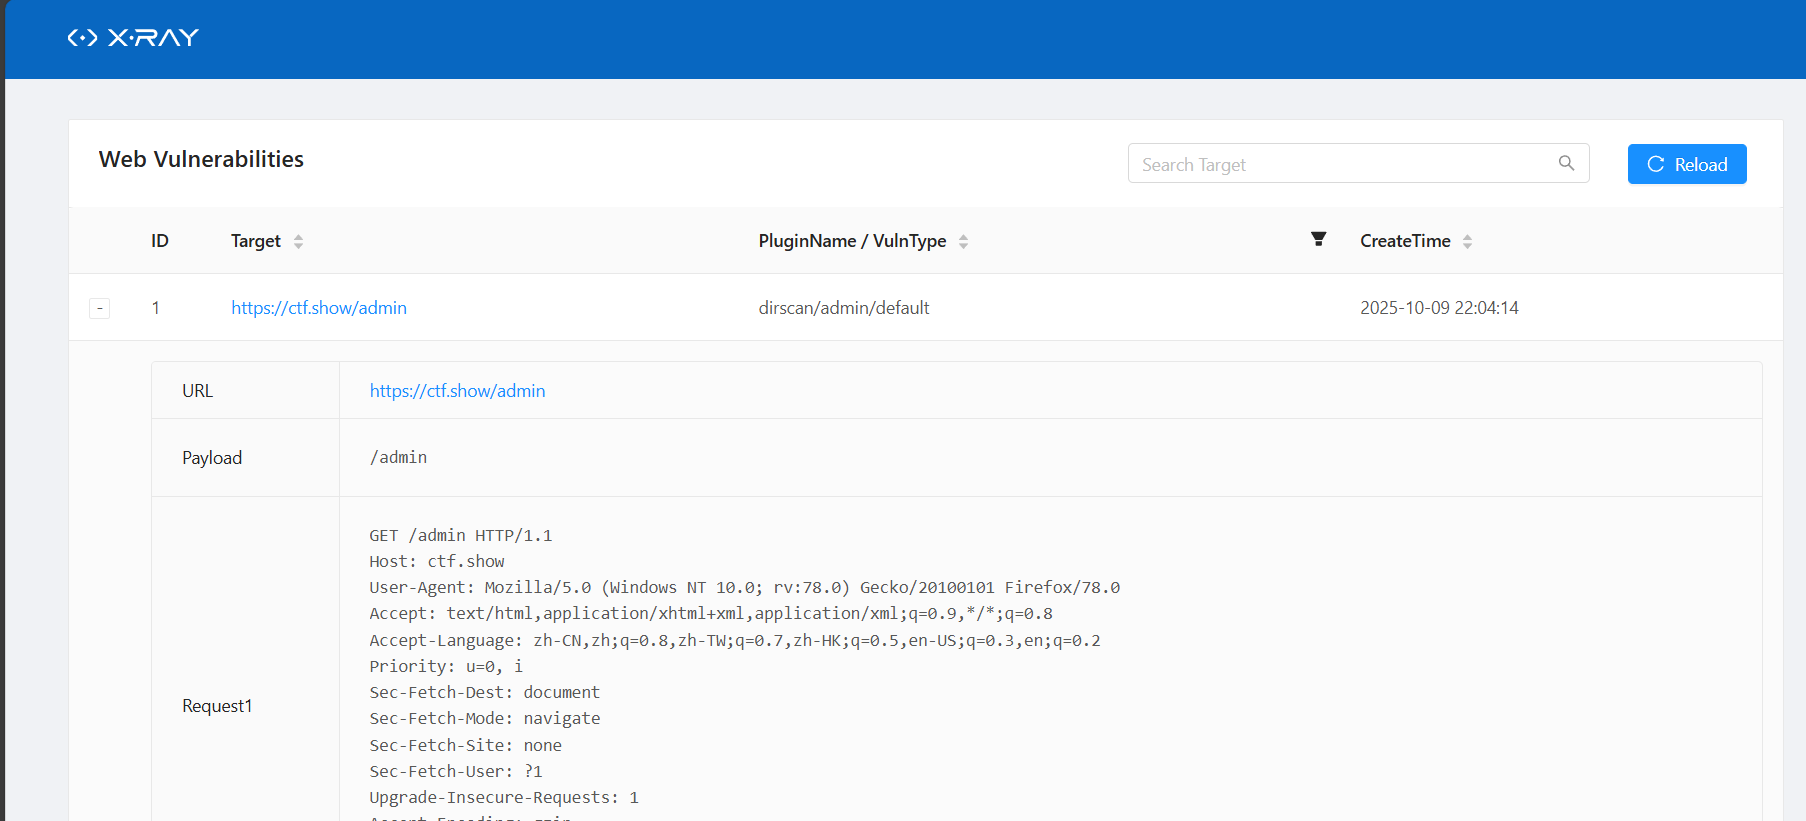Select the 2025-10-09 22:04:14 timestamp cell
The height and width of the screenshot is (821, 1806).
(x=1439, y=308)
